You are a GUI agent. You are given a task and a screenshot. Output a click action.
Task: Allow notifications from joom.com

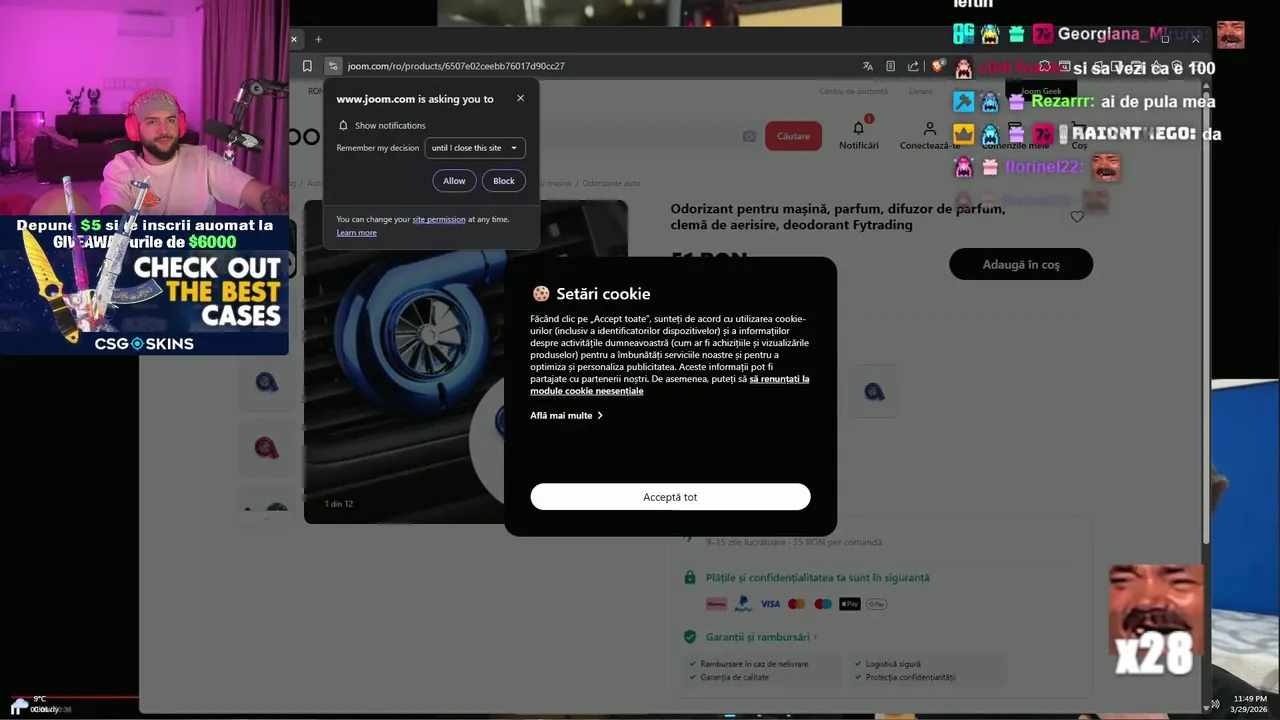[454, 181]
